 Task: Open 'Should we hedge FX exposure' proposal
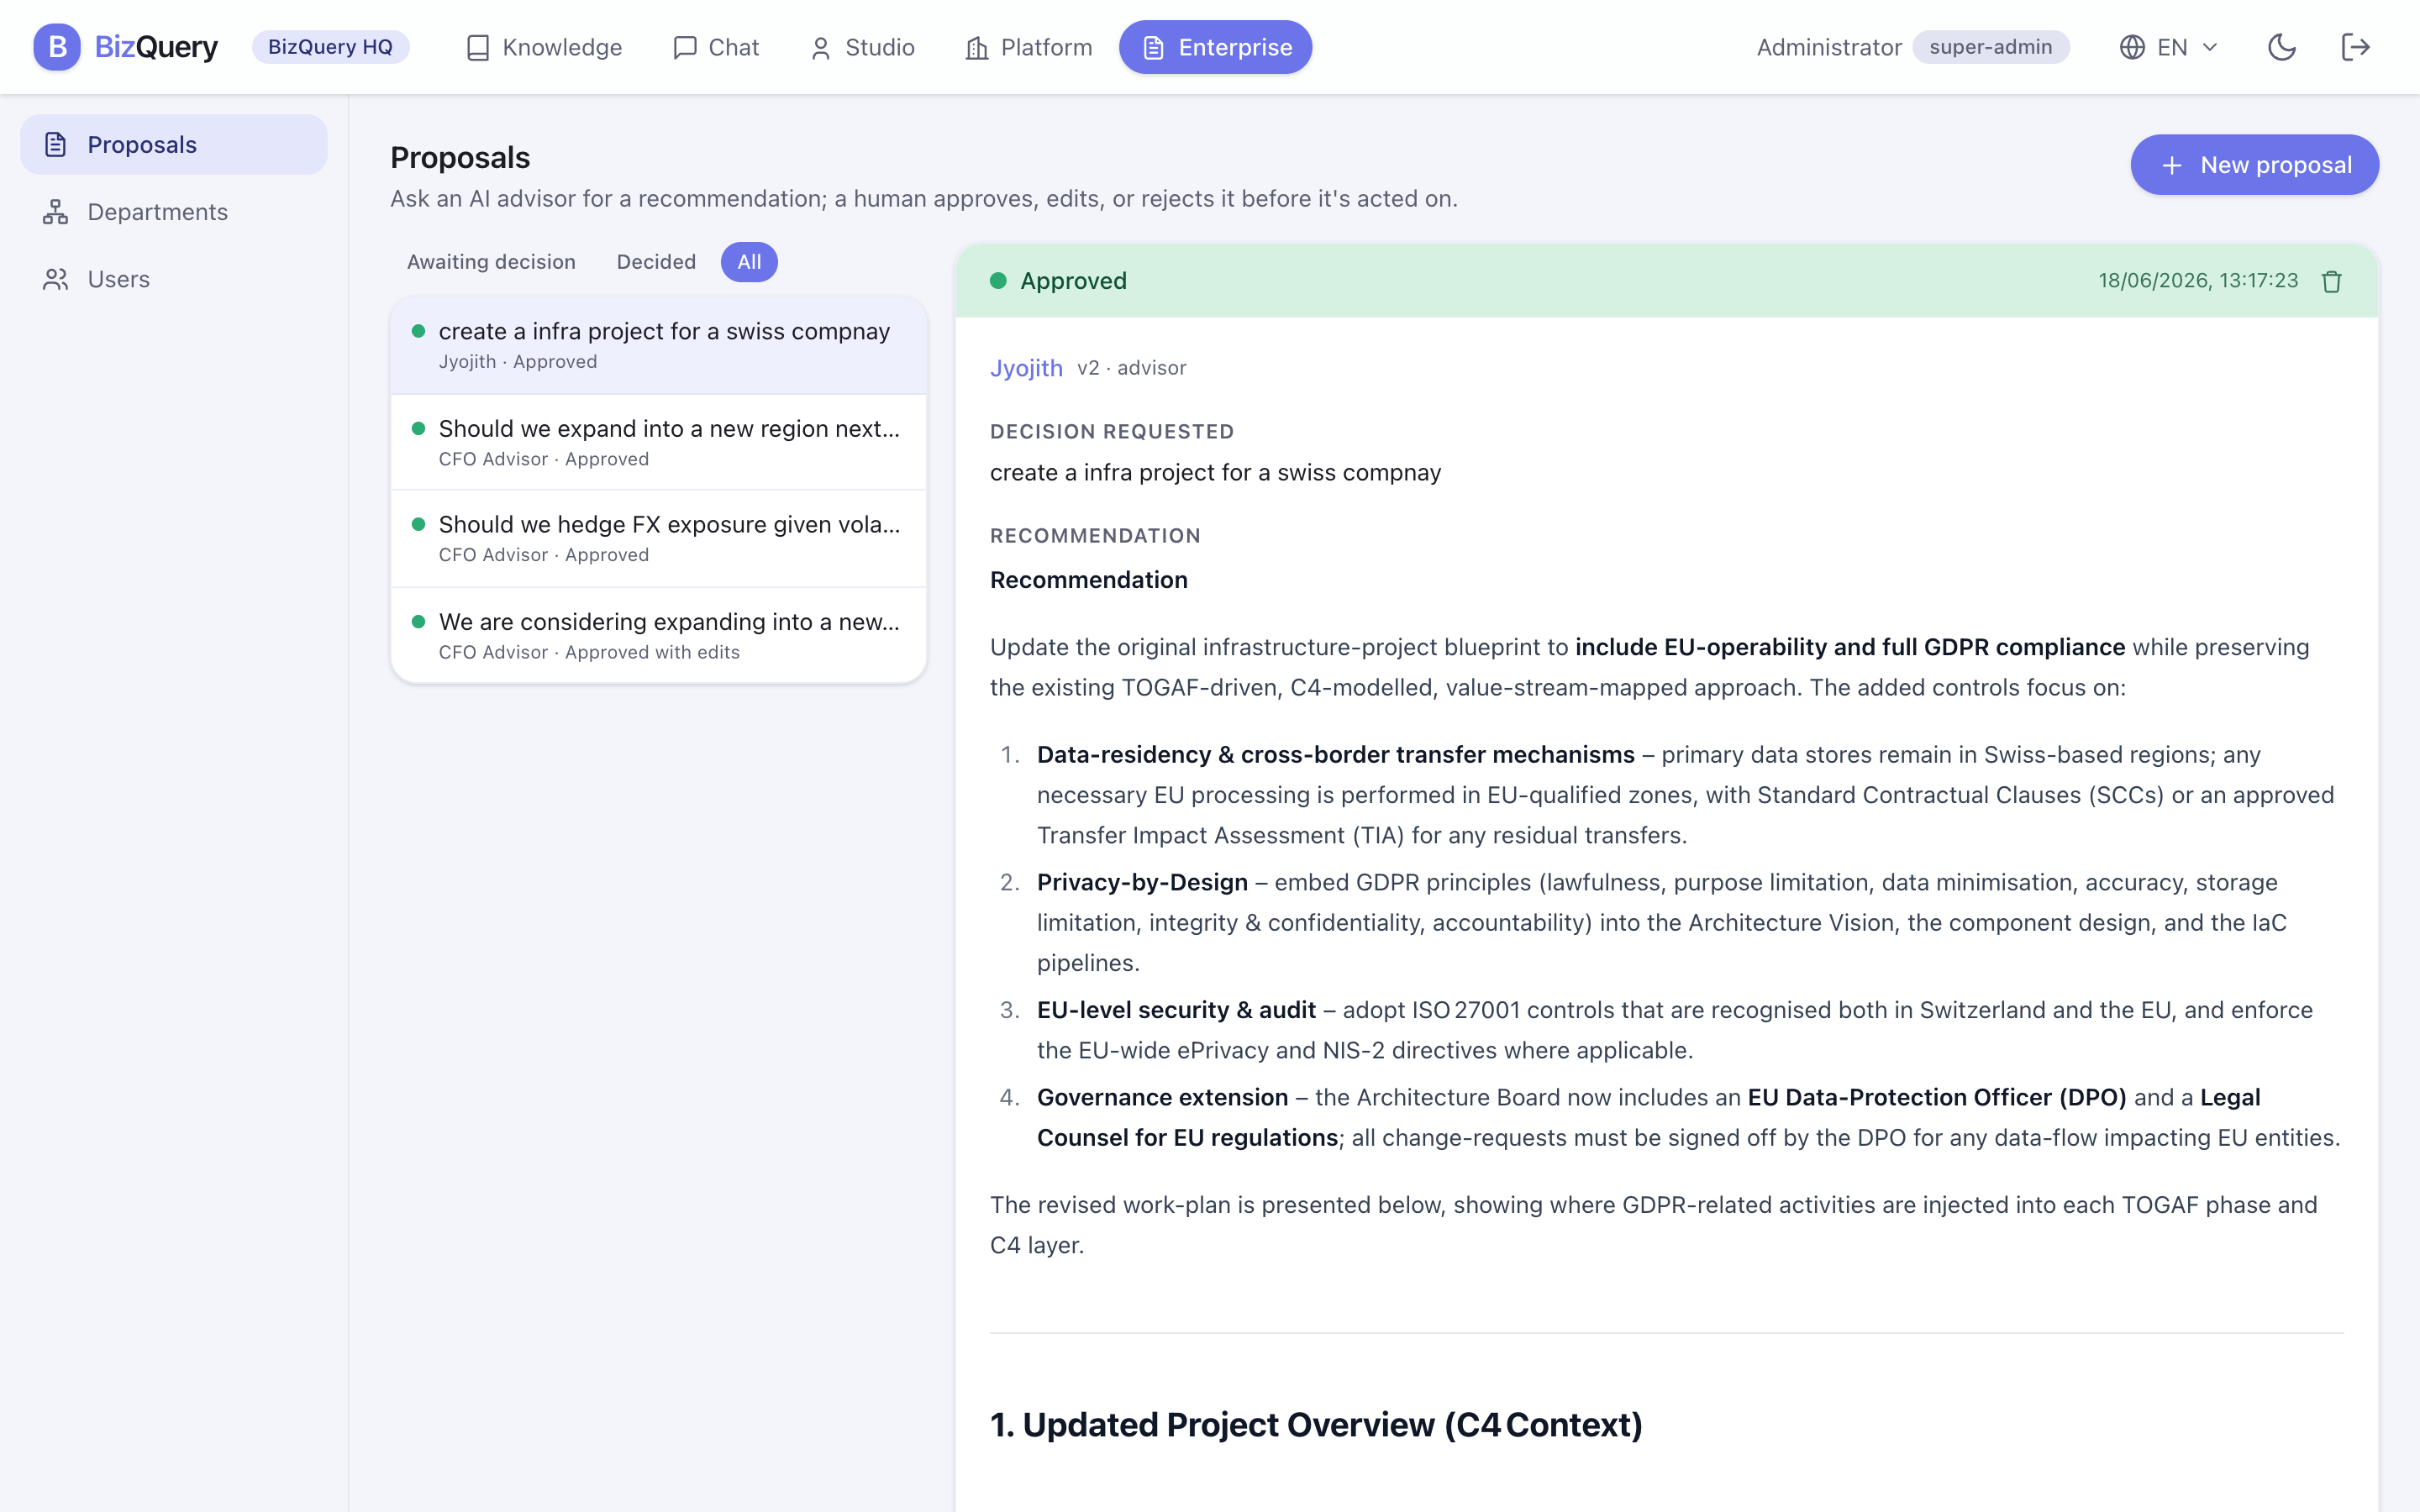(x=659, y=538)
